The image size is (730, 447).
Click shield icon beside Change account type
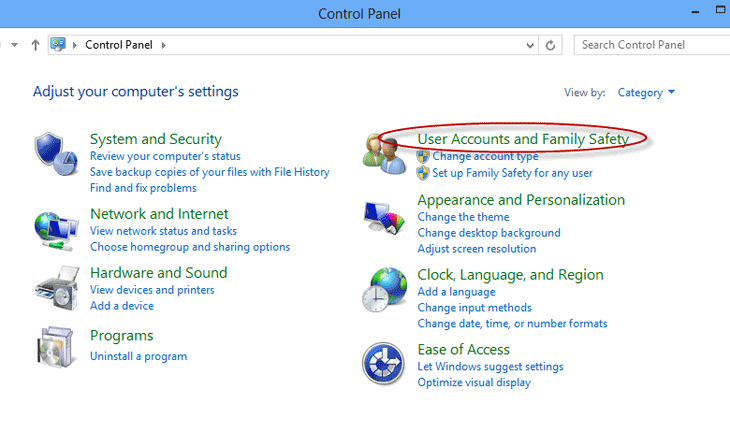(x=423, y=156)
